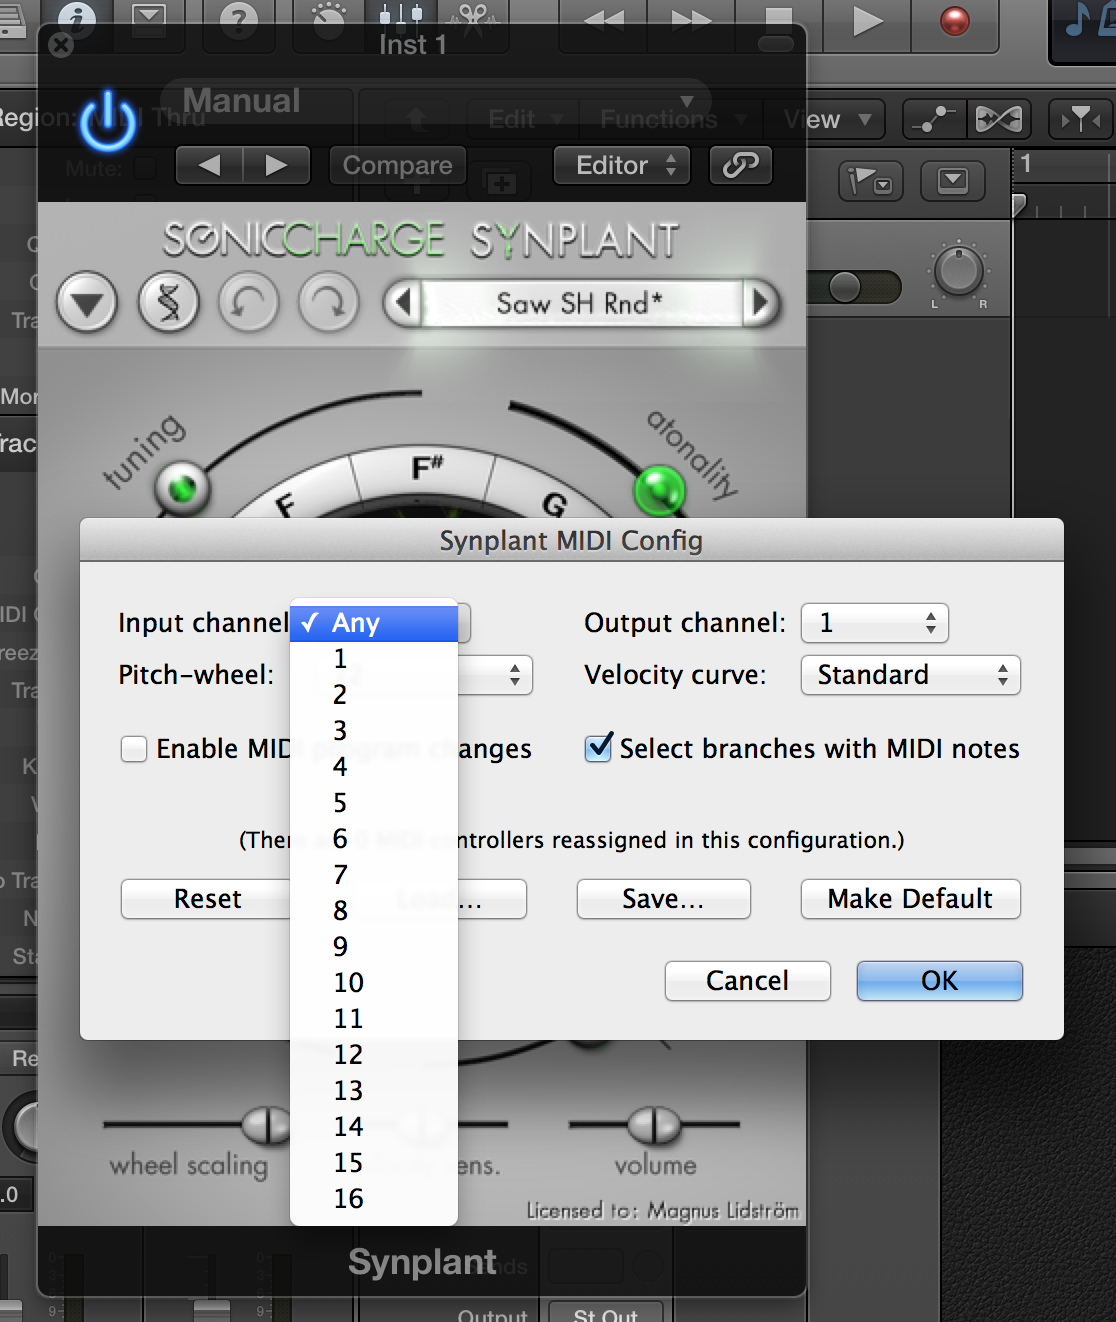The width and height of the screenshot is (1116, 1322).
Task: Enable MIDI program changes checkbox
Action: tap(134, 749)
